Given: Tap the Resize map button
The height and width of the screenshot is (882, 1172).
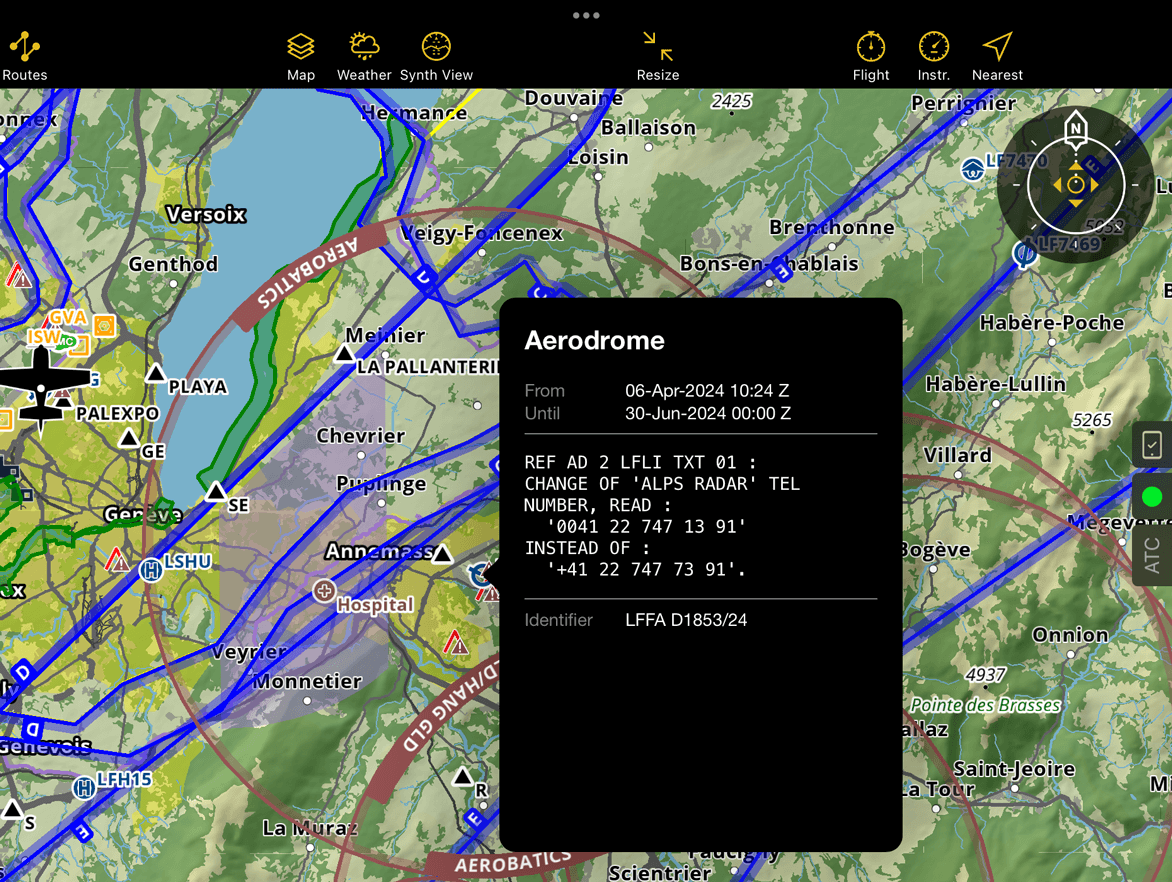Looking at the screenshot, I should click(658, 56).
